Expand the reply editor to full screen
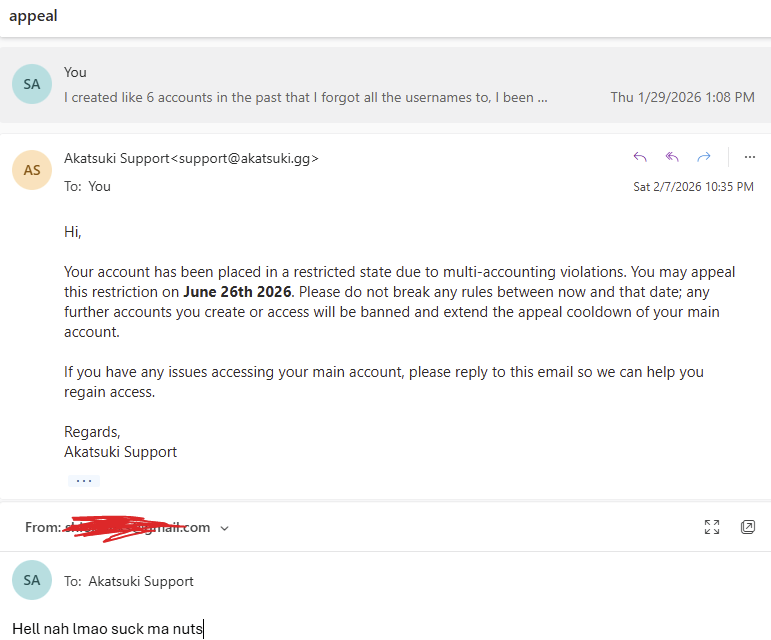 click(x=712, y=527)
